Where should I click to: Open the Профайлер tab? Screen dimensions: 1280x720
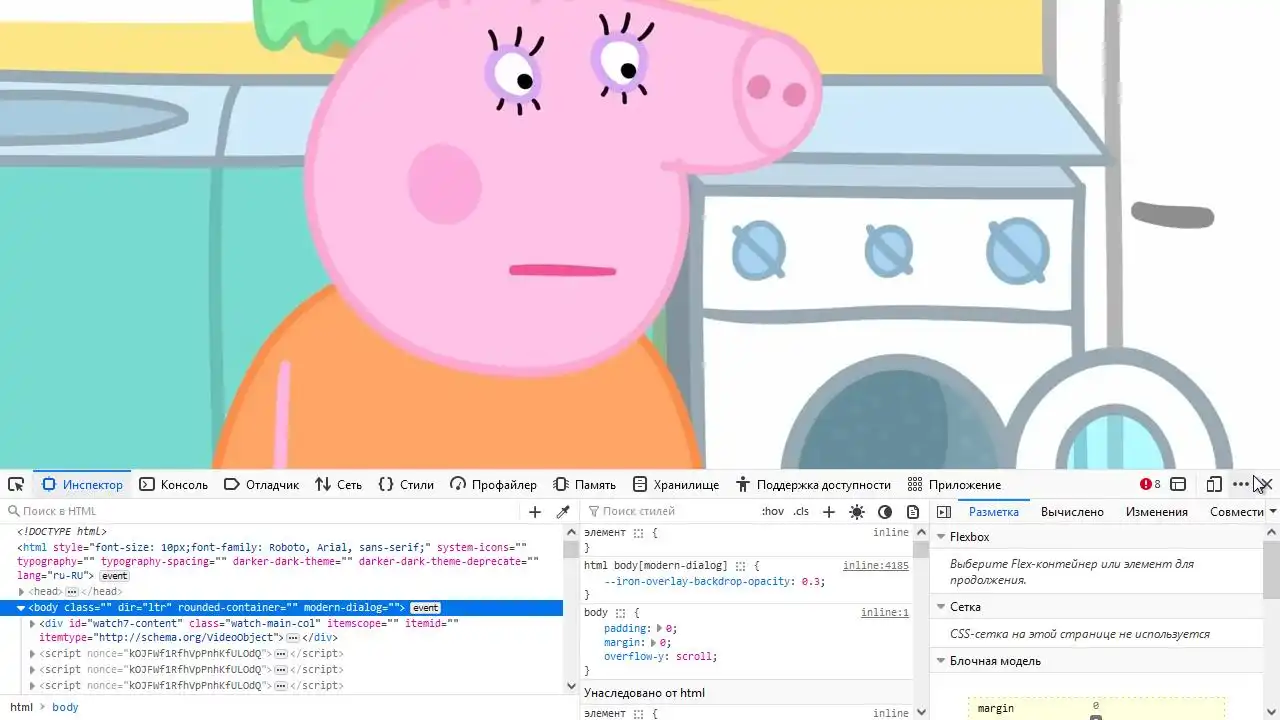(493, 484)
